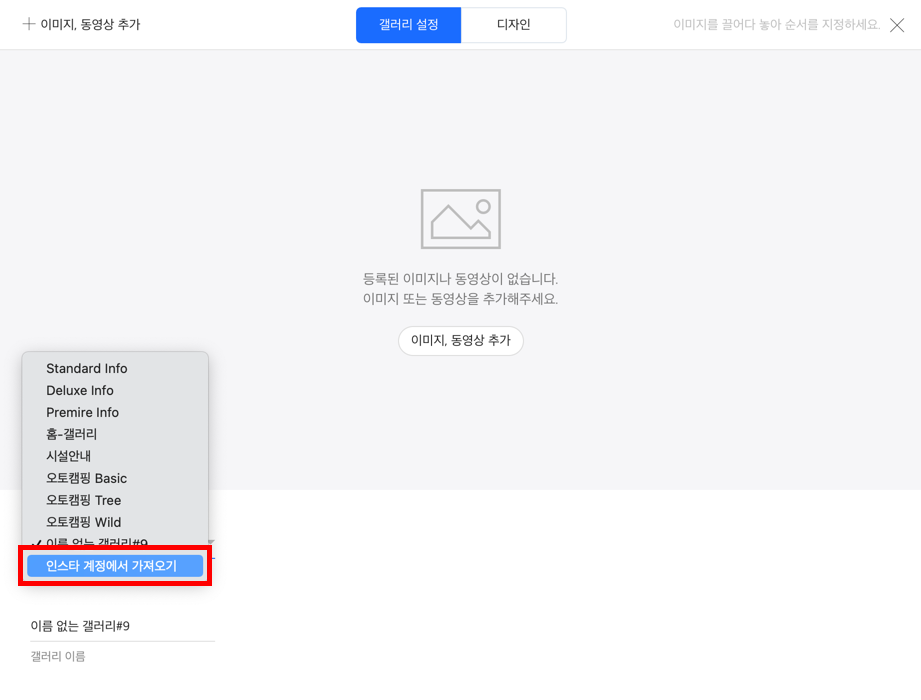Image resolution: width=921 pixels, height=700 pixels.
Task: Select 오토캠핑 Basic from the dropdown
Action: (115, 478)
